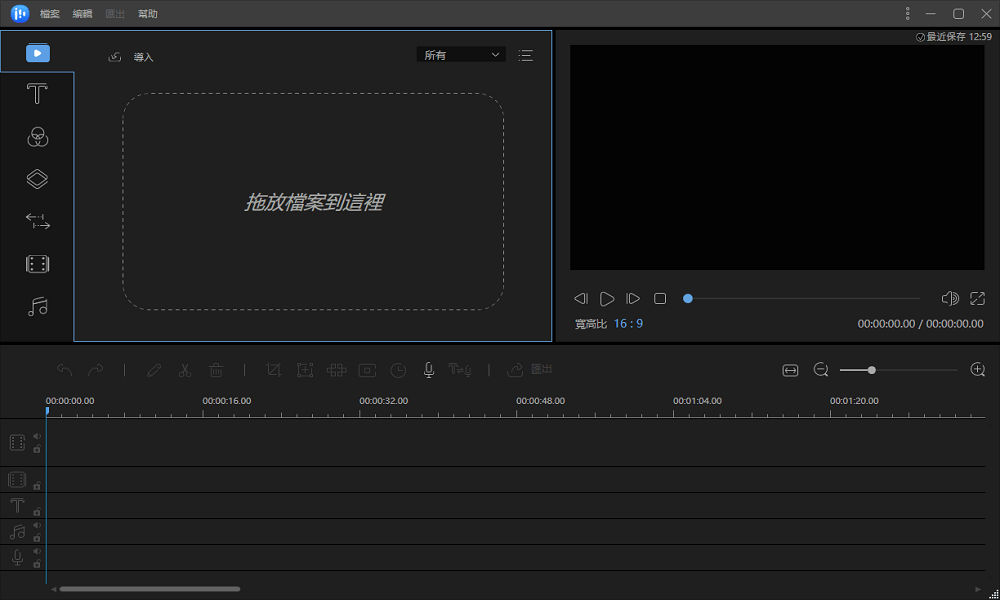This screenshot has width=1000, height=600.
Task: Play the preview video
Action: point(607,298)
